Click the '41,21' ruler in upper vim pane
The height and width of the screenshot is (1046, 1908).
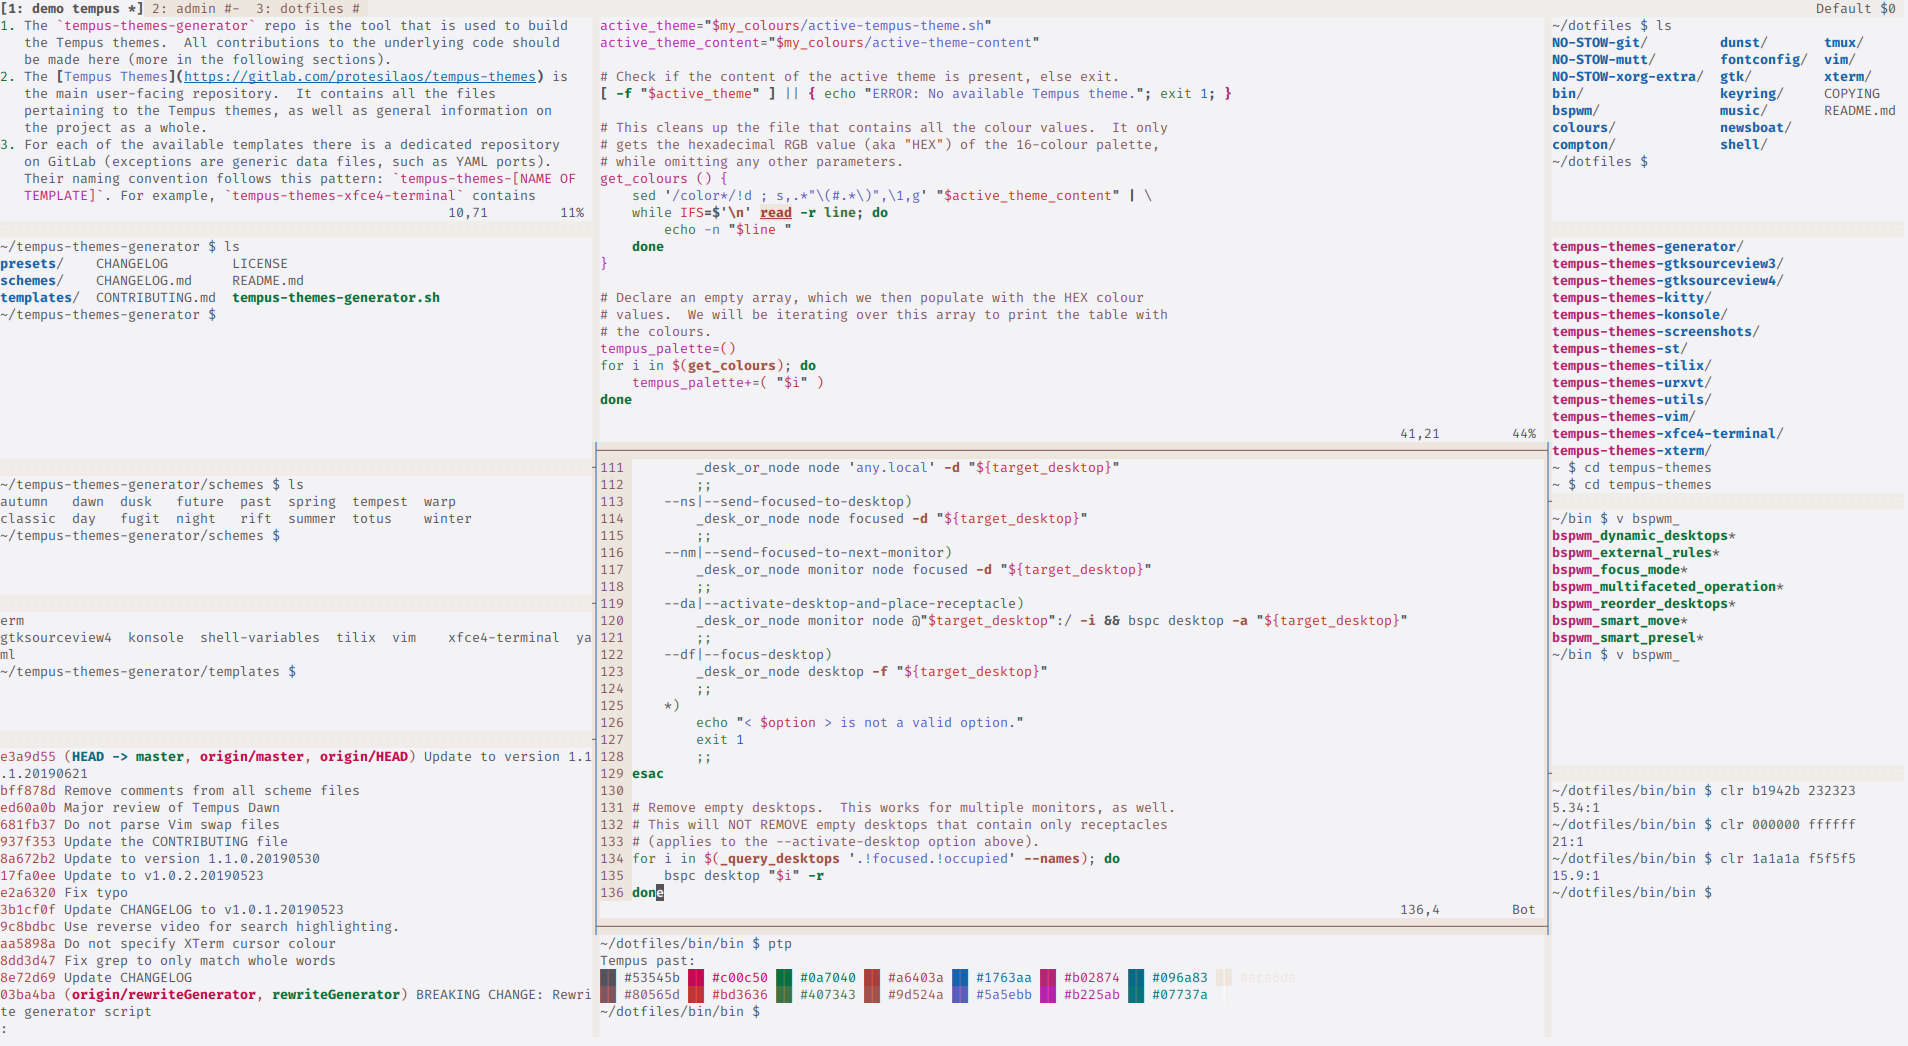1420,434
